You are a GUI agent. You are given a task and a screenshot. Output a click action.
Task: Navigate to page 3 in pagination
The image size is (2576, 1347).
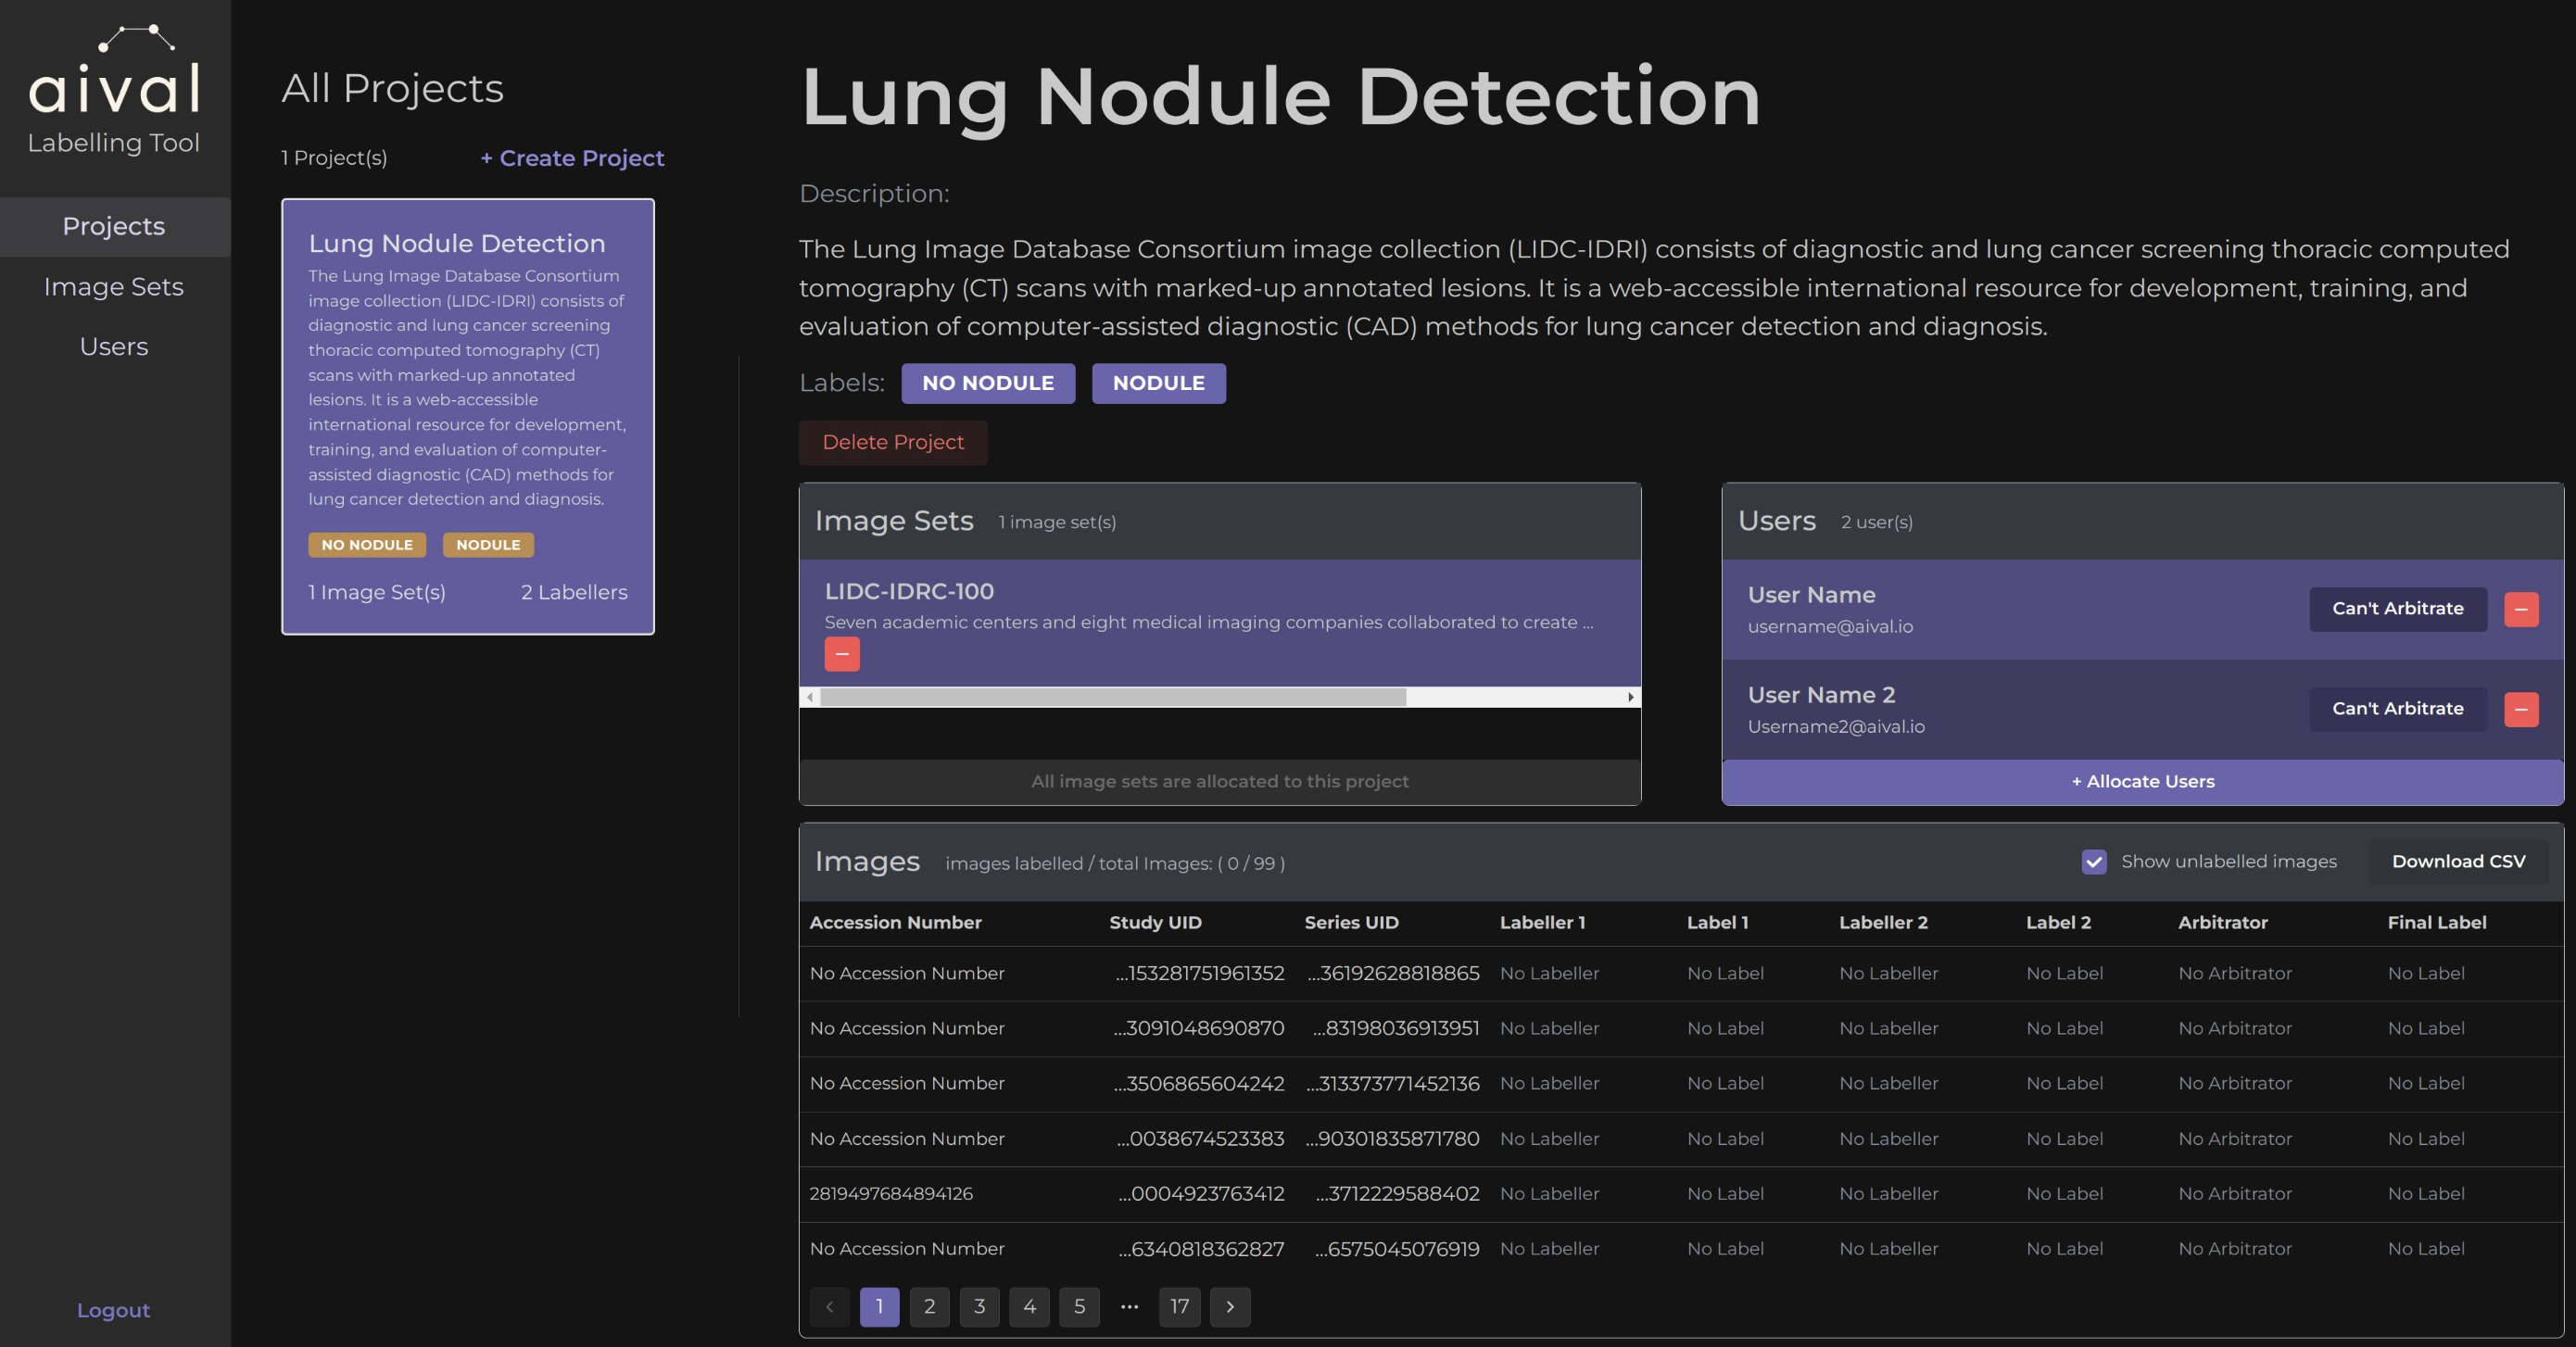point(979,1304)
